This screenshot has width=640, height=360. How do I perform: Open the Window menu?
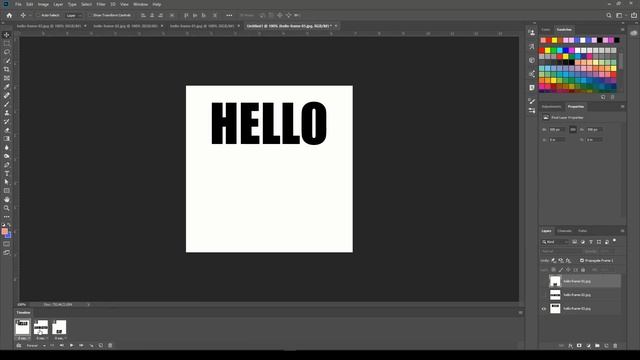click(x=140, y=4)
